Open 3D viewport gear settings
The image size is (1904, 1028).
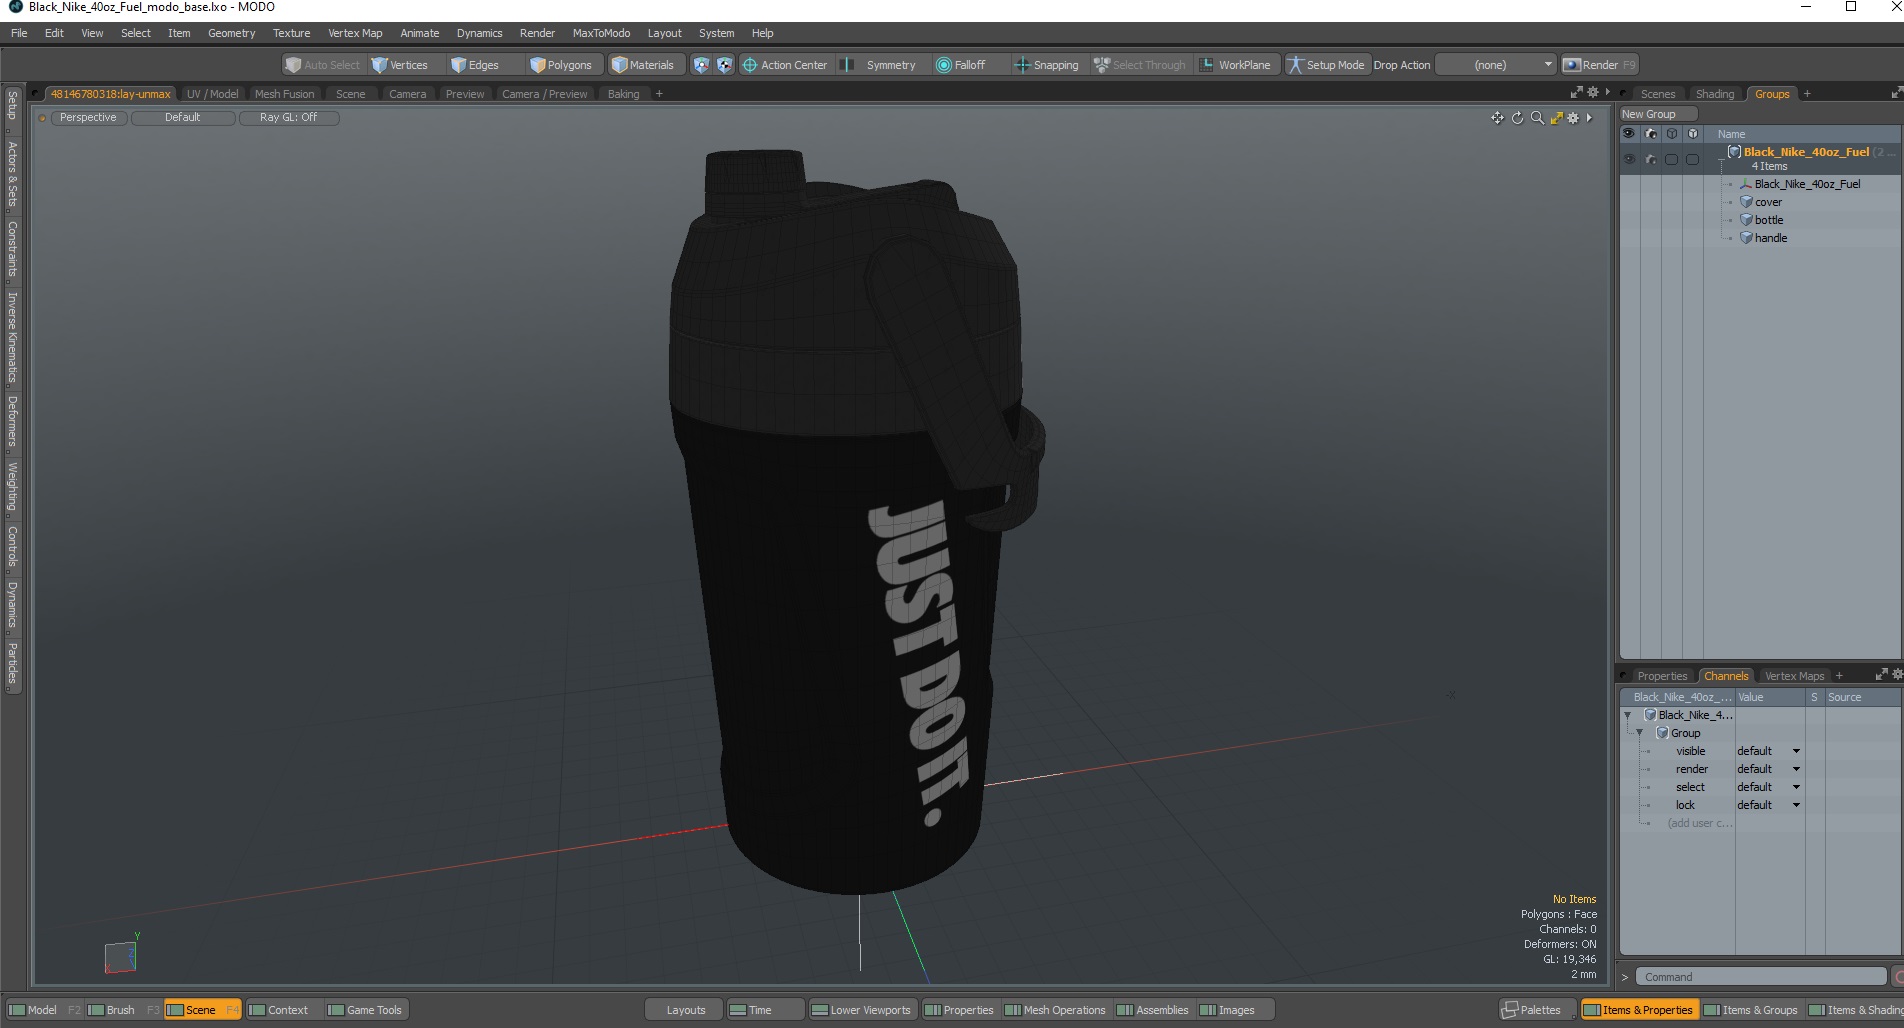click(1573, 118)
